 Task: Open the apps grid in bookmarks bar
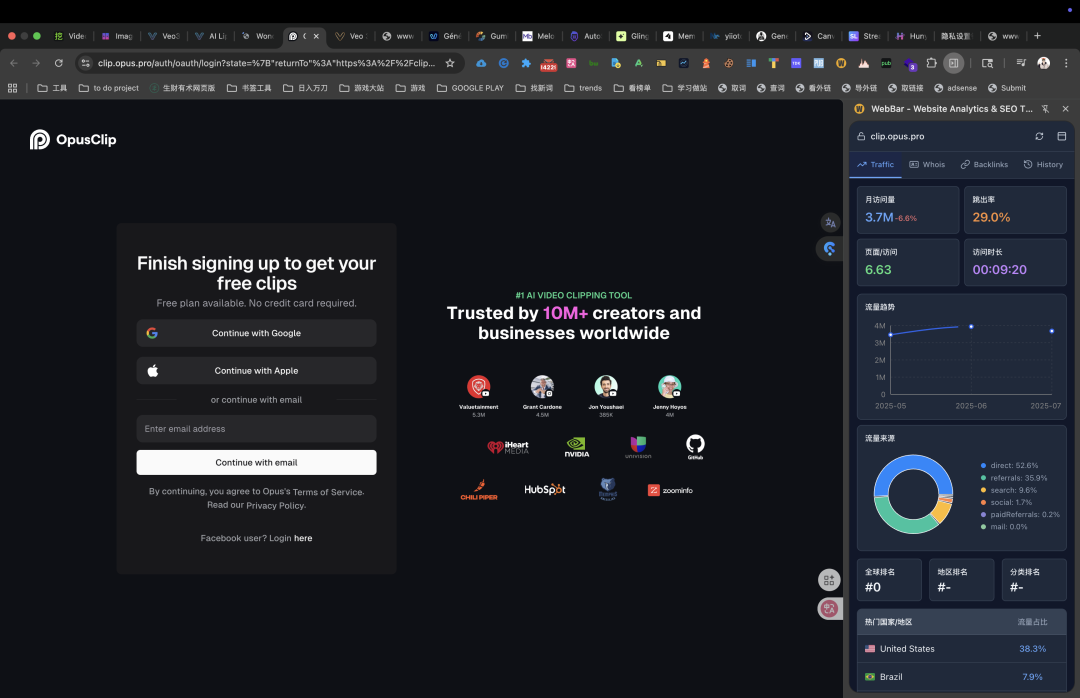click(x=12, y=88)
